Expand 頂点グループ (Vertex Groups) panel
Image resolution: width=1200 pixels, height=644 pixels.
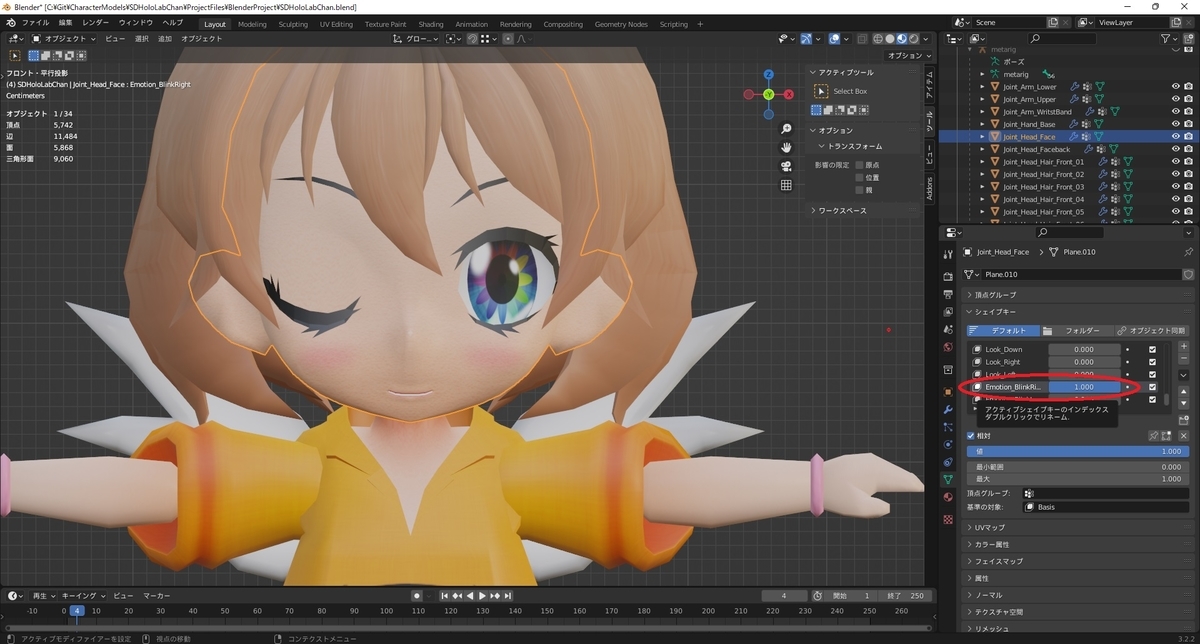[x=1080, y=295]
